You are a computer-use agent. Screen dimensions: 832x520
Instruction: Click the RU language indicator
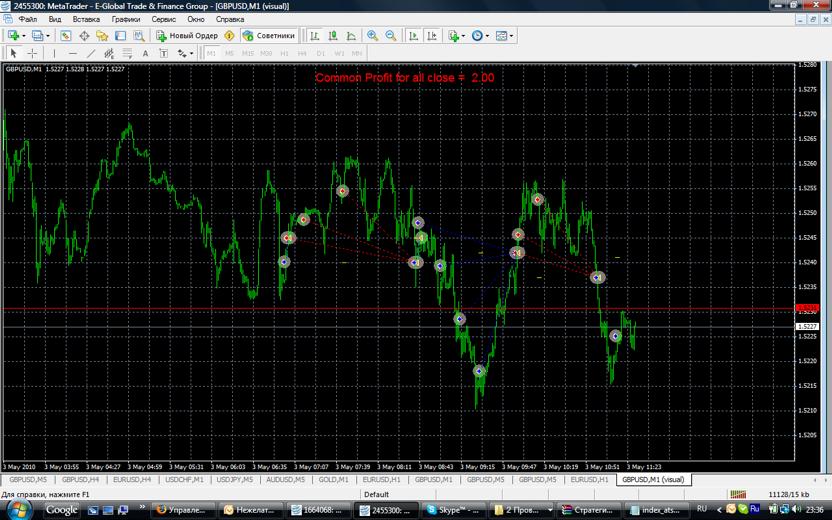(x=701, y=509)
